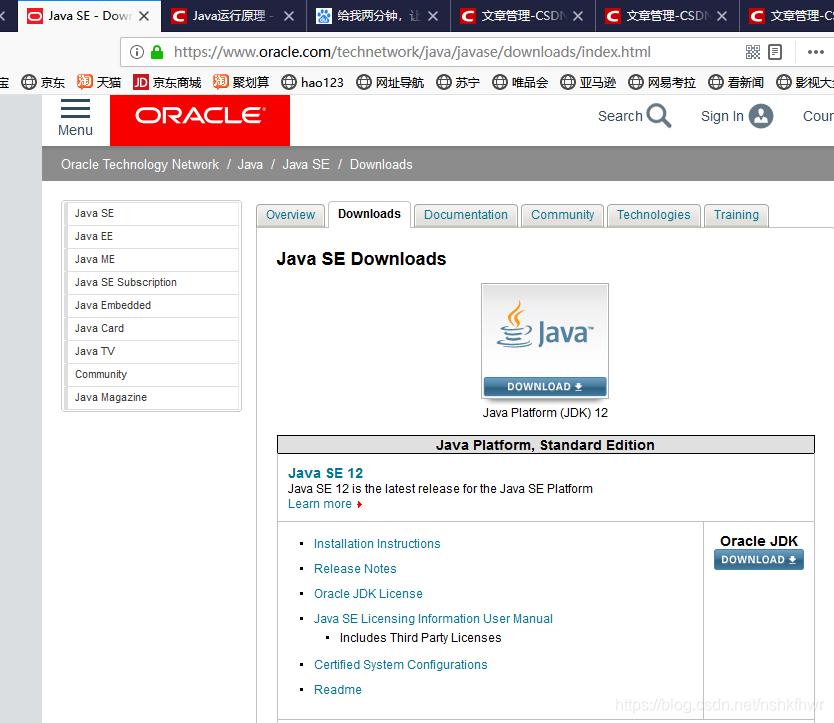
Task: Switch to the Downloads page tab
Action: click(x=369, y=214)
